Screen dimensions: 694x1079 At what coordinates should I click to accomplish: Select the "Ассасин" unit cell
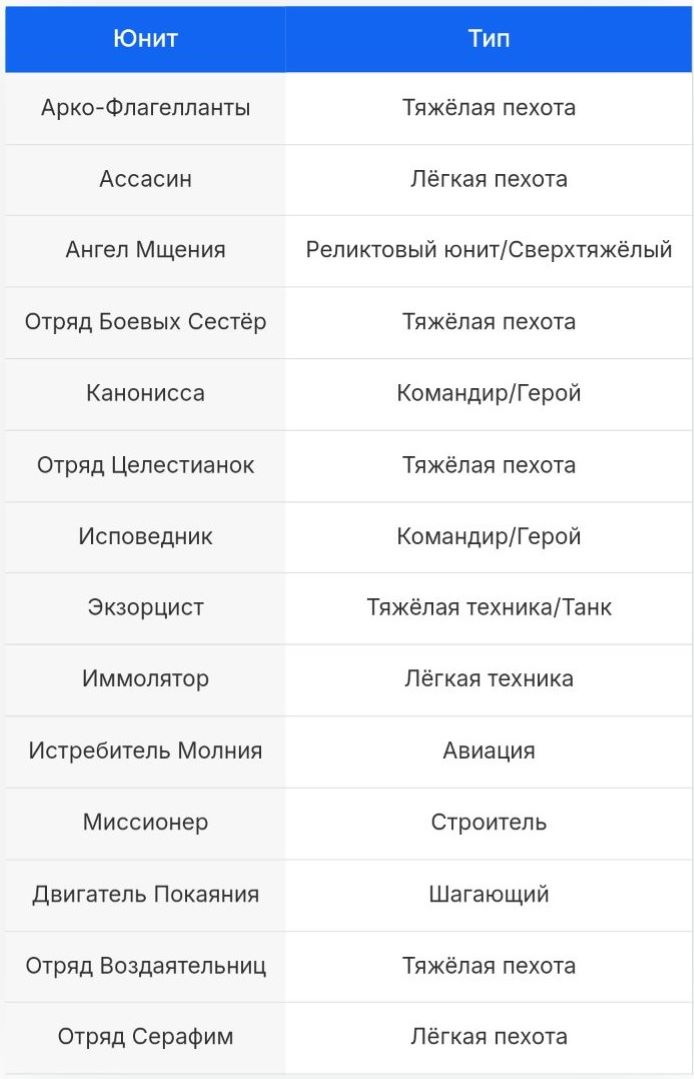pyautogui.click(x=145, y=179)
